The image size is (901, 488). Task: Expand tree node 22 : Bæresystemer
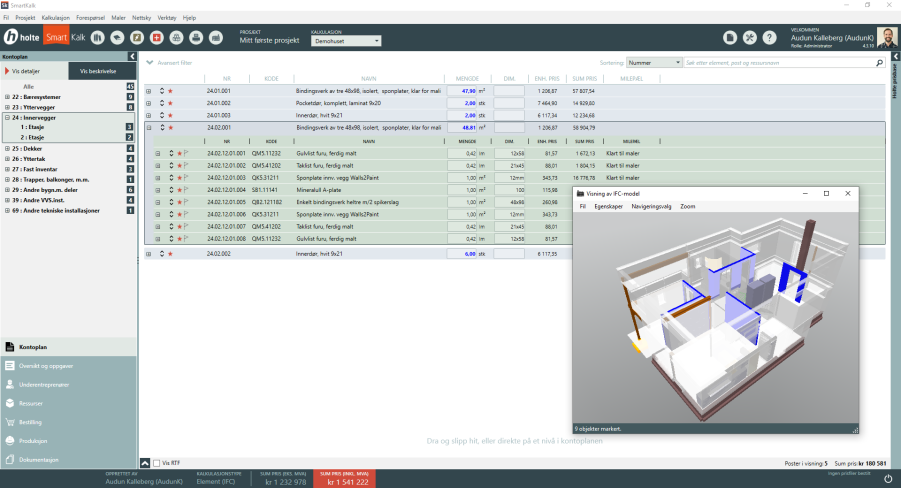point(6,97)
